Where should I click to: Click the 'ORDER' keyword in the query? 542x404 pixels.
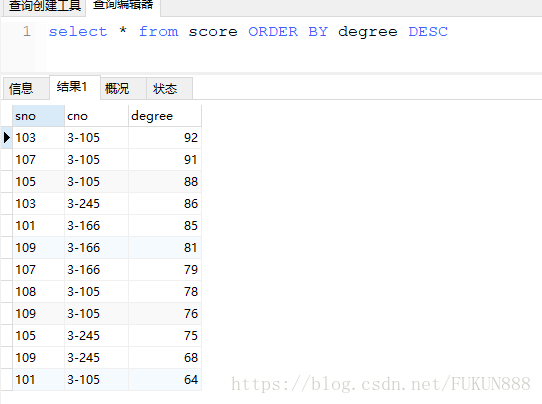pos(273,32)
